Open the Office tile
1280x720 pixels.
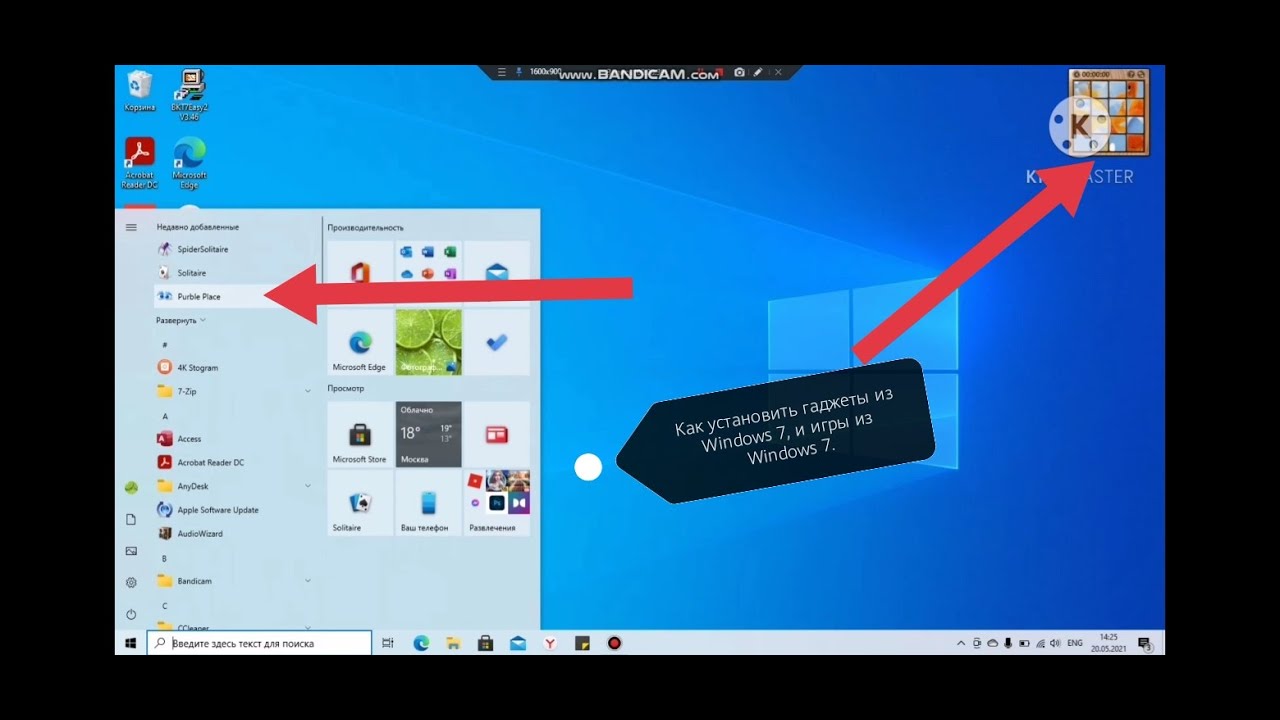pyautogui.click(x=360, y=273)
